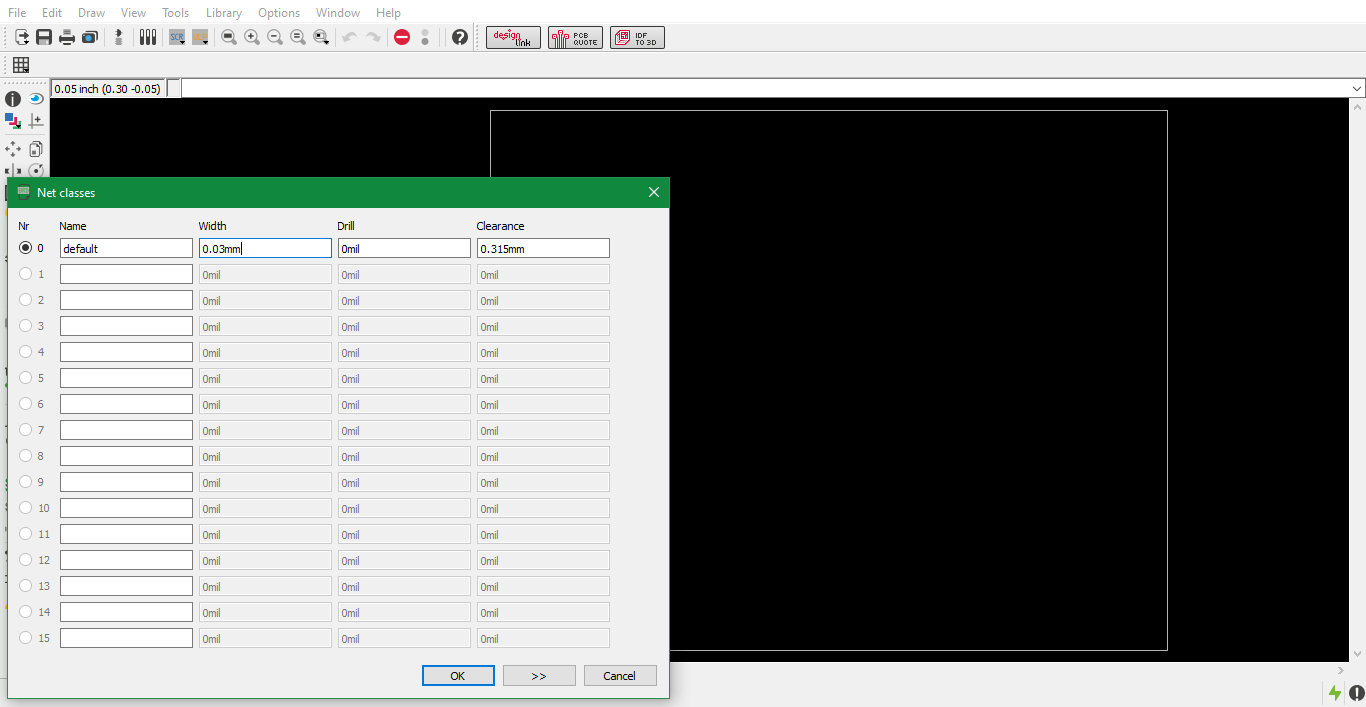Screen dimensions: 1366x707
Task: Click the Zoom in magnifier icon
Action: click(x=252, y=37)
